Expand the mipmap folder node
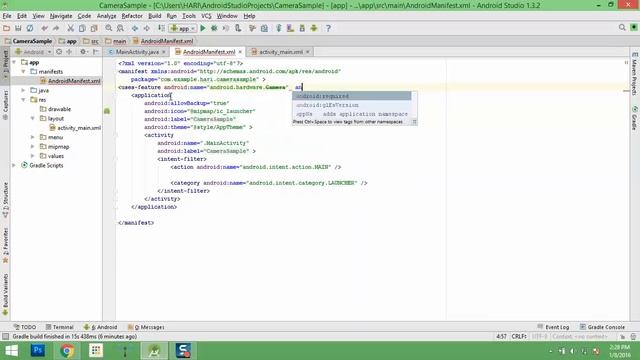This screenshot has height=360, width=640. click(33, 147)
